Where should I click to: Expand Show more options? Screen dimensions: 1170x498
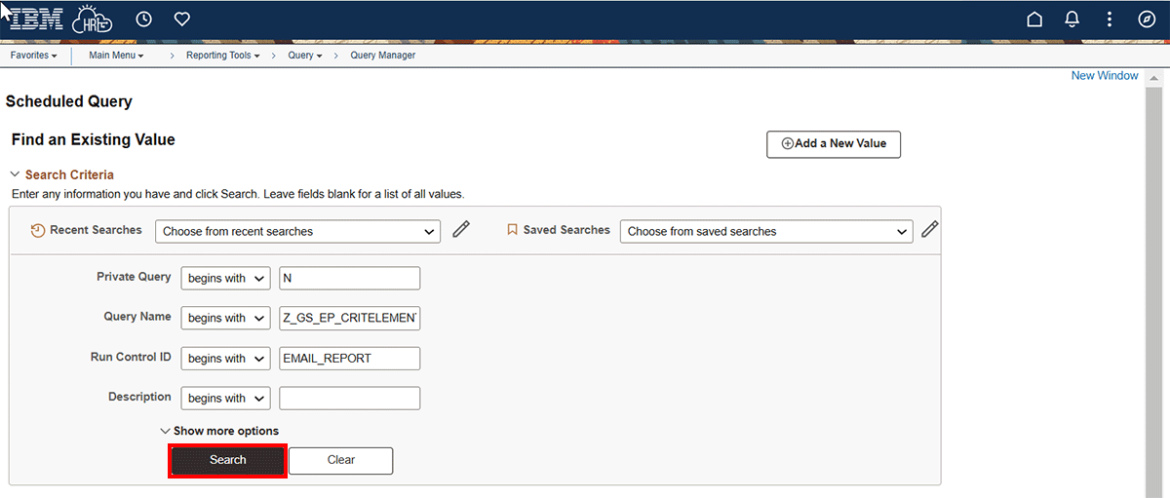tap(219, 431)
